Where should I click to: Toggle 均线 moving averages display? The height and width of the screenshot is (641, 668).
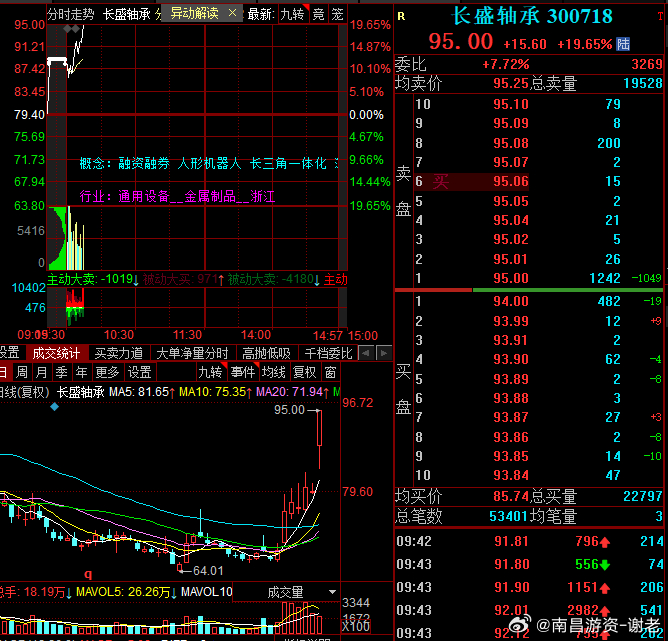pyautogui.click(x=274, y=372)
